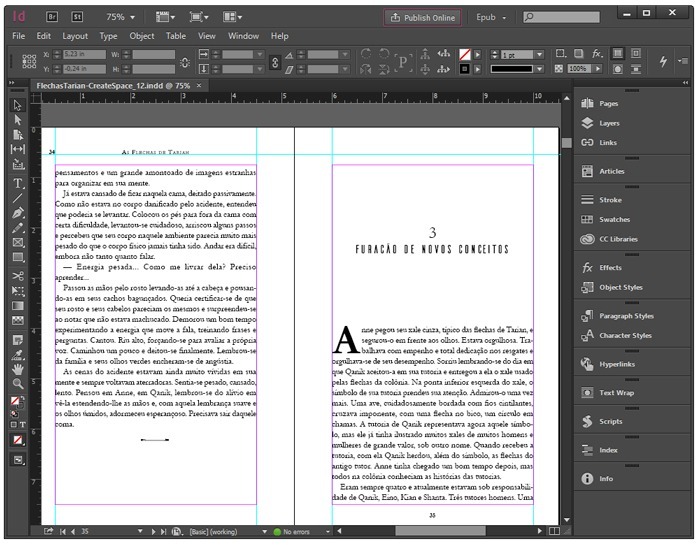Activate the Zoom tool magnifier

18,383
